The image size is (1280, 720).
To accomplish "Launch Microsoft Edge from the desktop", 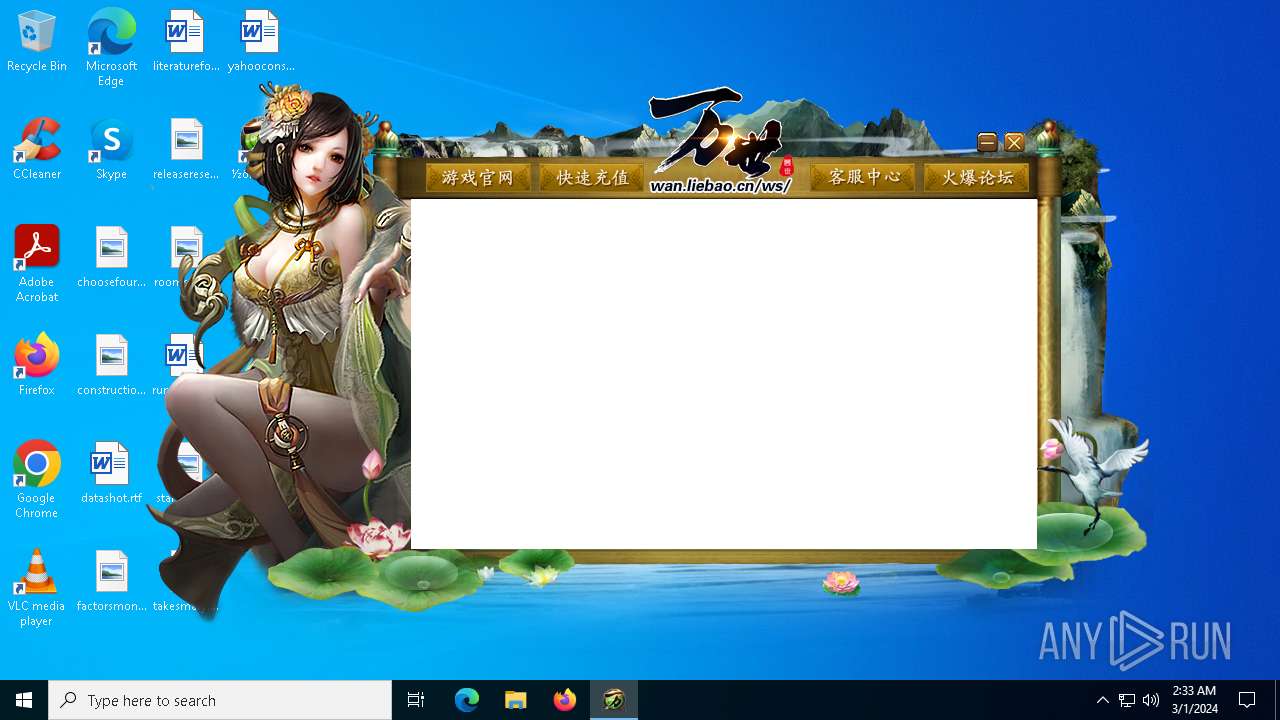I will click(x=111, y=48).
